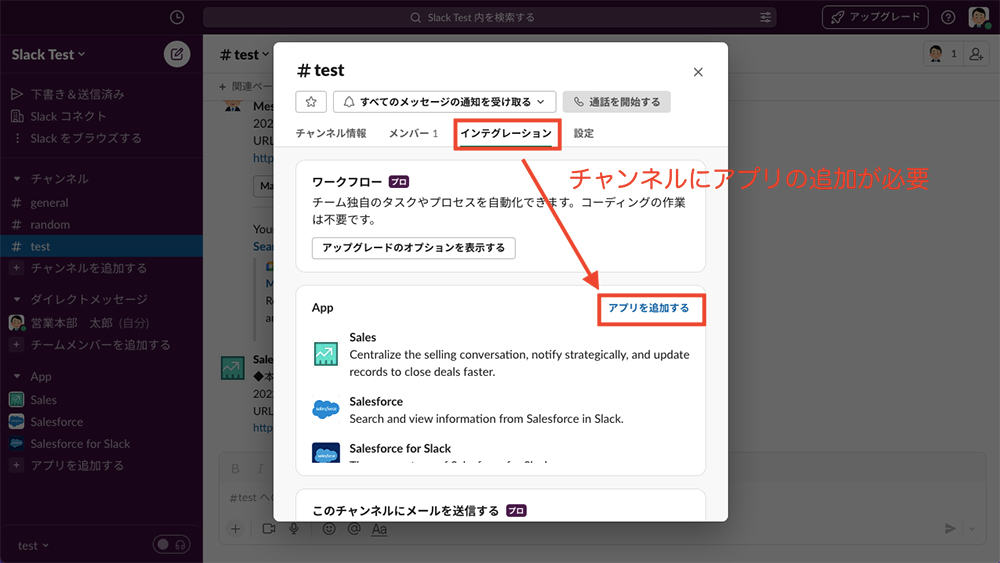Open the general channel
This screenshot has width=1000, height=563.
coord(49,203)
